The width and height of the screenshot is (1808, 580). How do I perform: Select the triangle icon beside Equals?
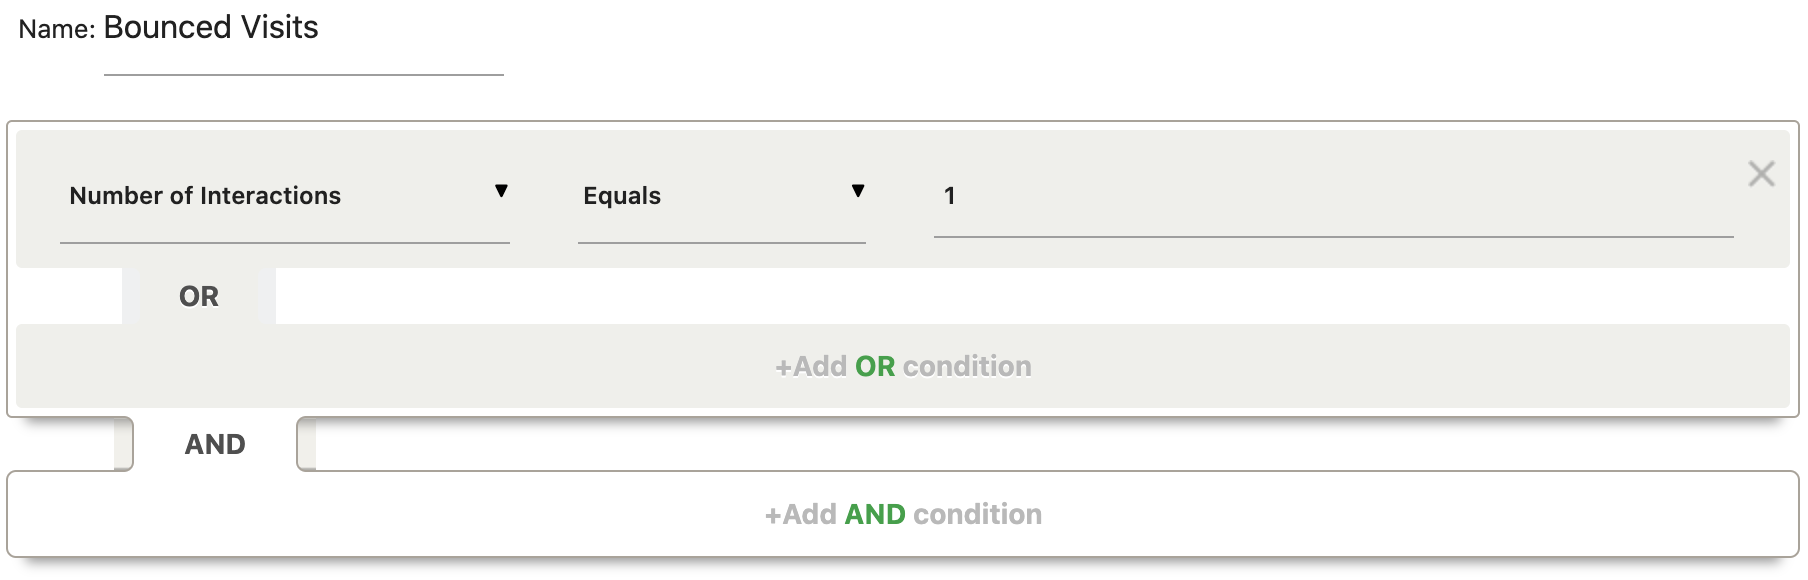click(858, 190)
